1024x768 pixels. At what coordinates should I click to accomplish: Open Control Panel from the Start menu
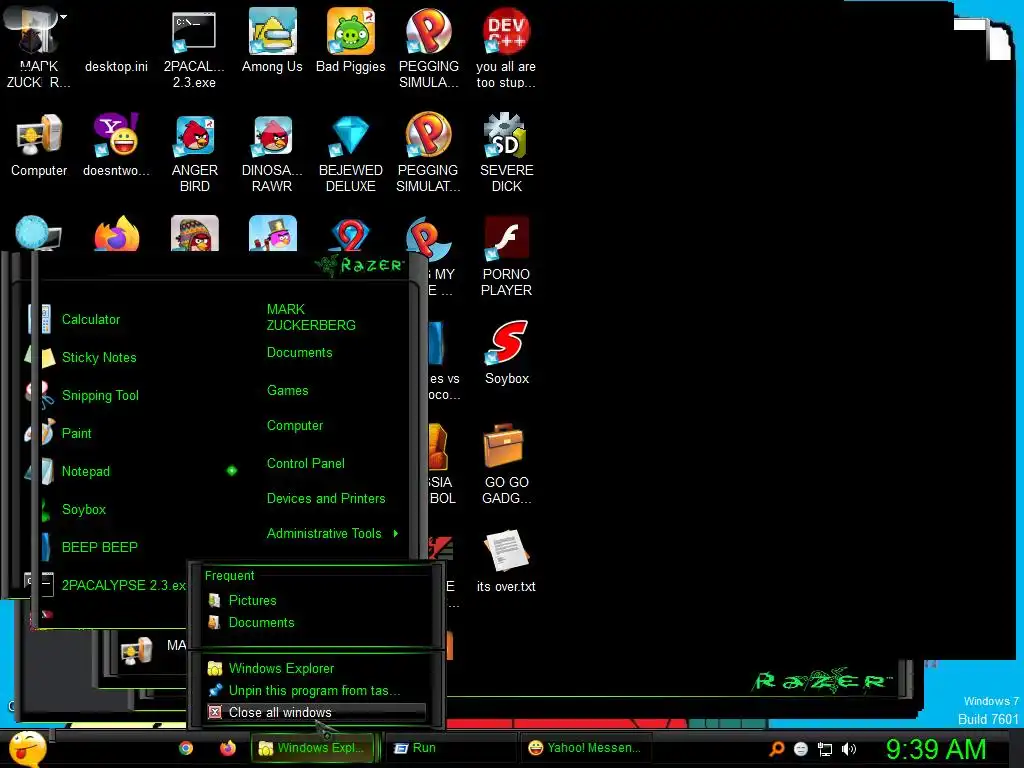[306, 463]
